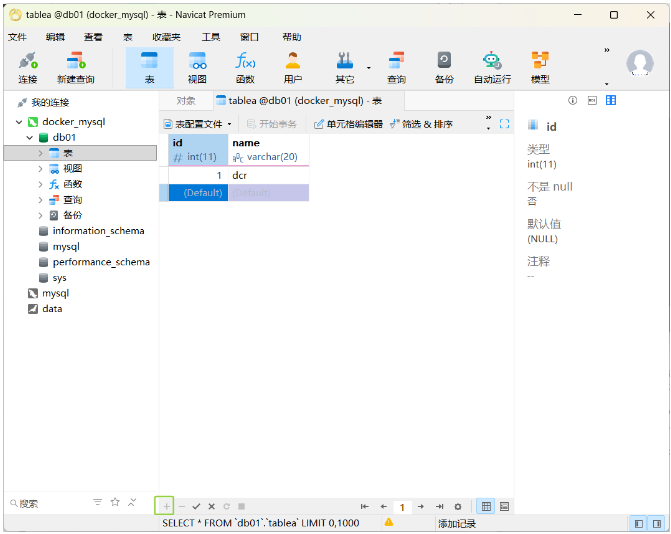Open the 收藏夹 menu
The width and height of the screenshot is (671, 534).
pyautogui.click(x=166, y=37)
